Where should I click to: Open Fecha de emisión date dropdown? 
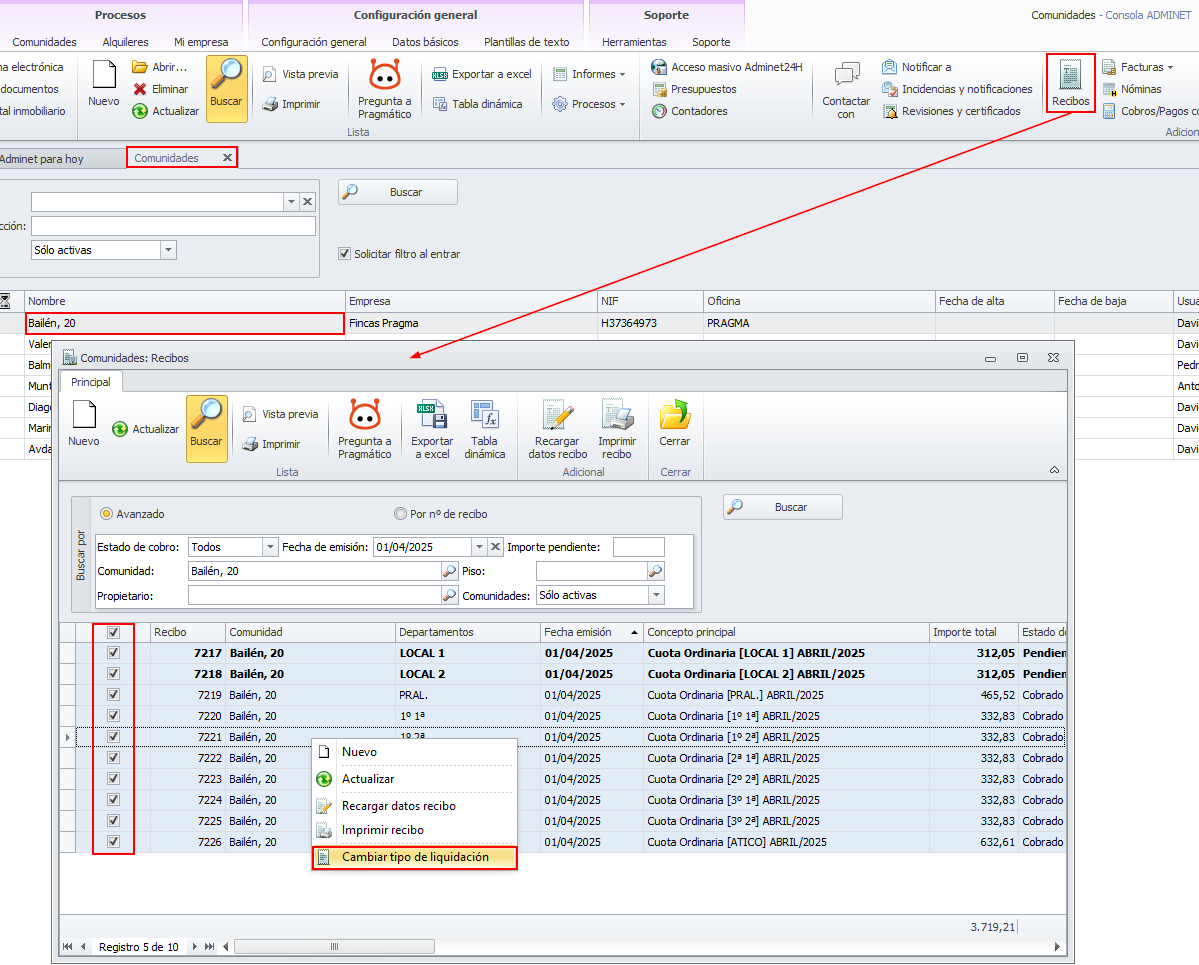coord(479,547)
